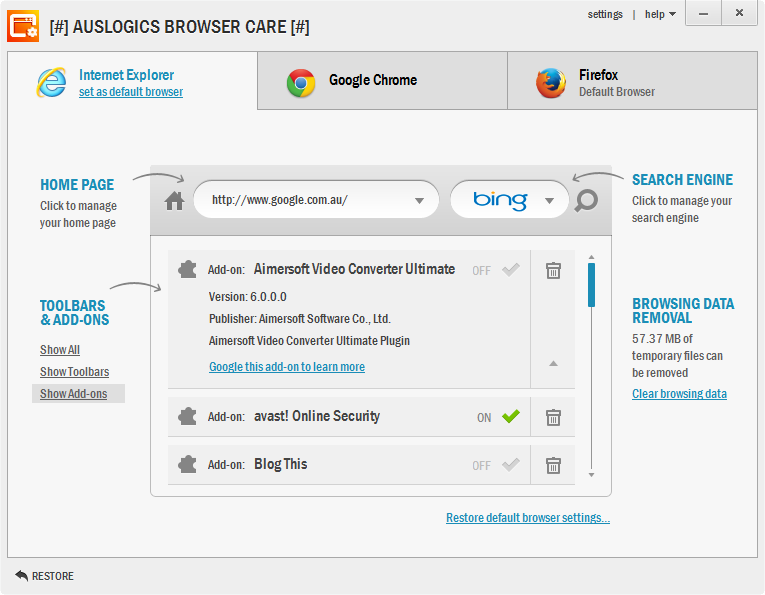Click the puzzle icon beside Aimersoft add-on

coord(187,269)
